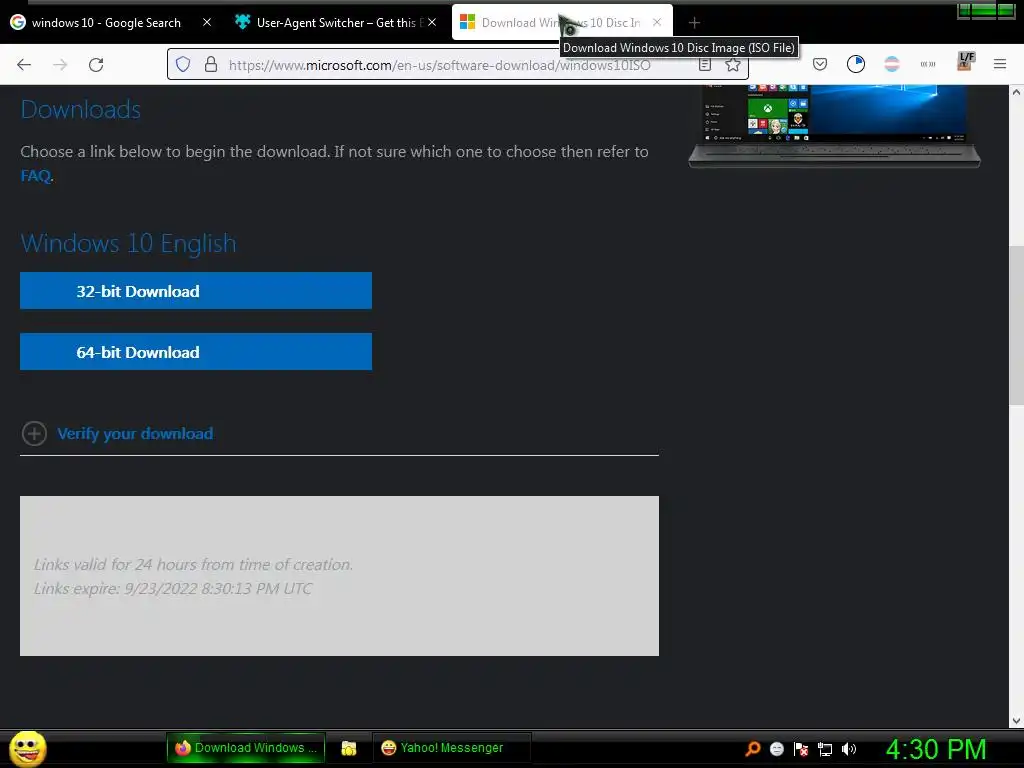
Task: Click the L/F extension icon
Action: pos(965,61)
